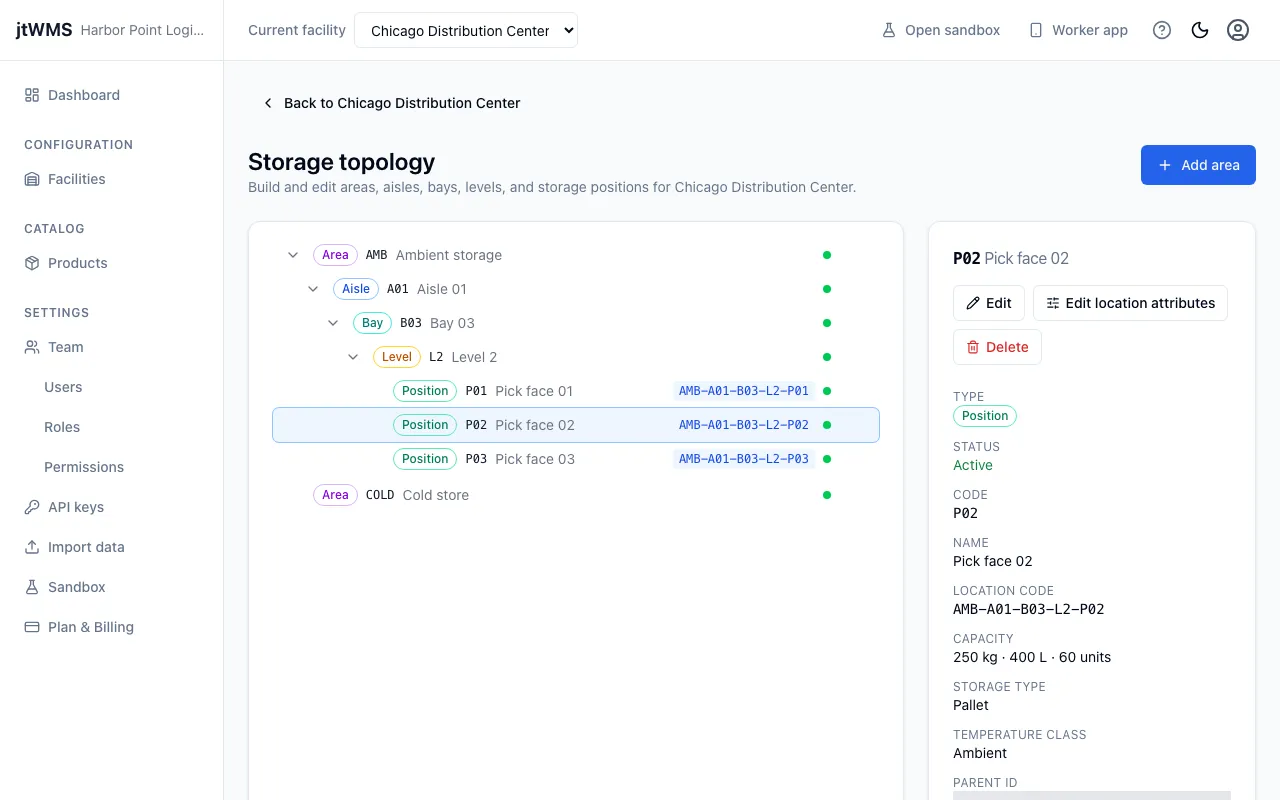Click the capacity value 250 kg · 400 L · 60 units
The height and width of the screenshot is (800, 1280).
point(1032,657)
